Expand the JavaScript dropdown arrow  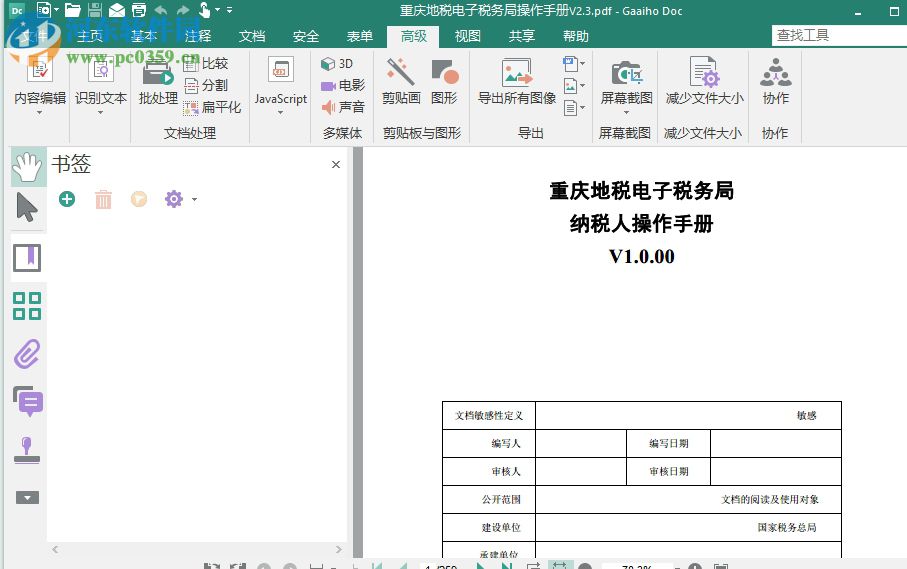point(281,112)
